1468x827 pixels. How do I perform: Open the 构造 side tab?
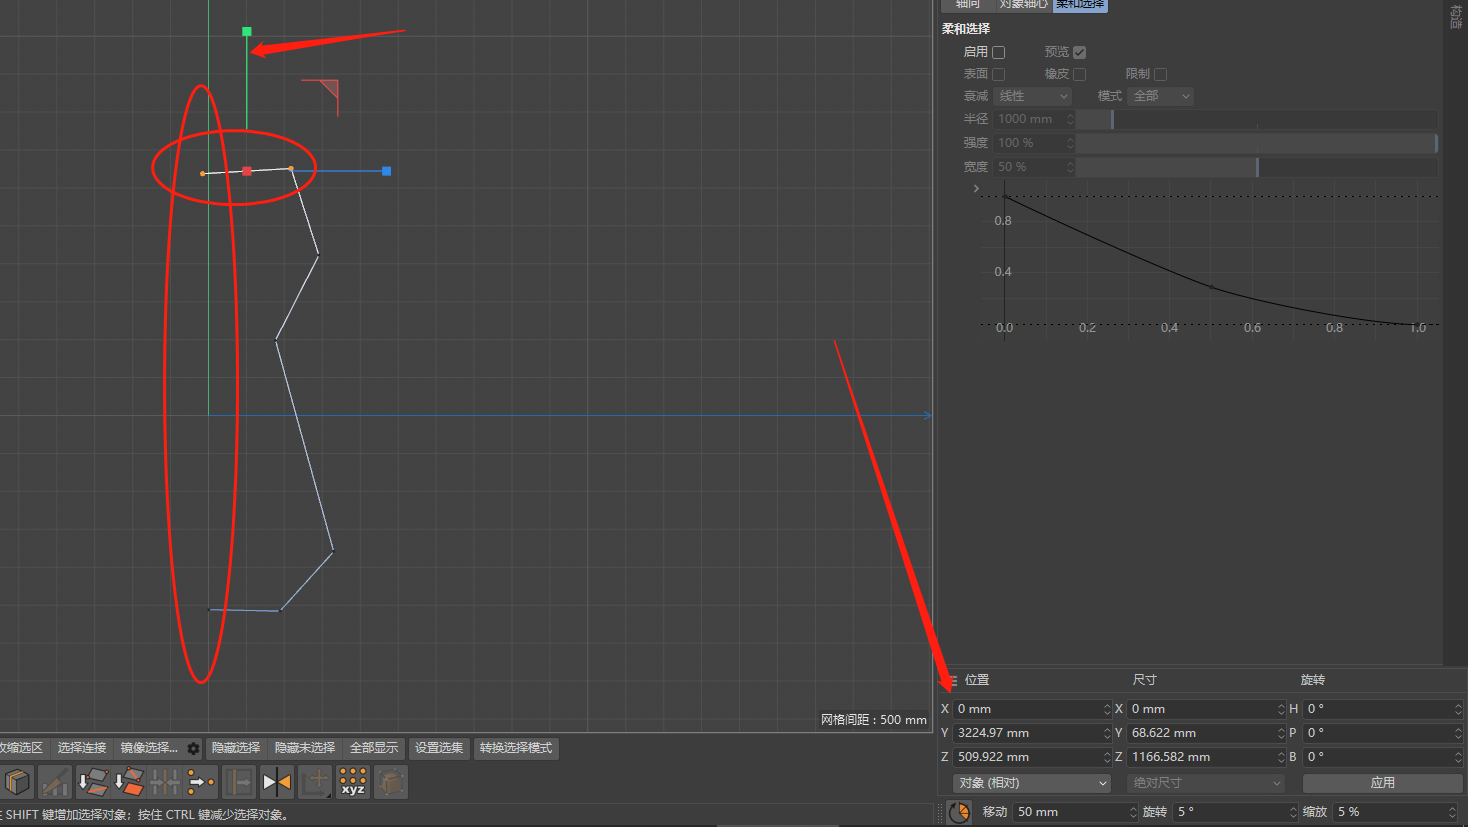tap(1456, 16)
